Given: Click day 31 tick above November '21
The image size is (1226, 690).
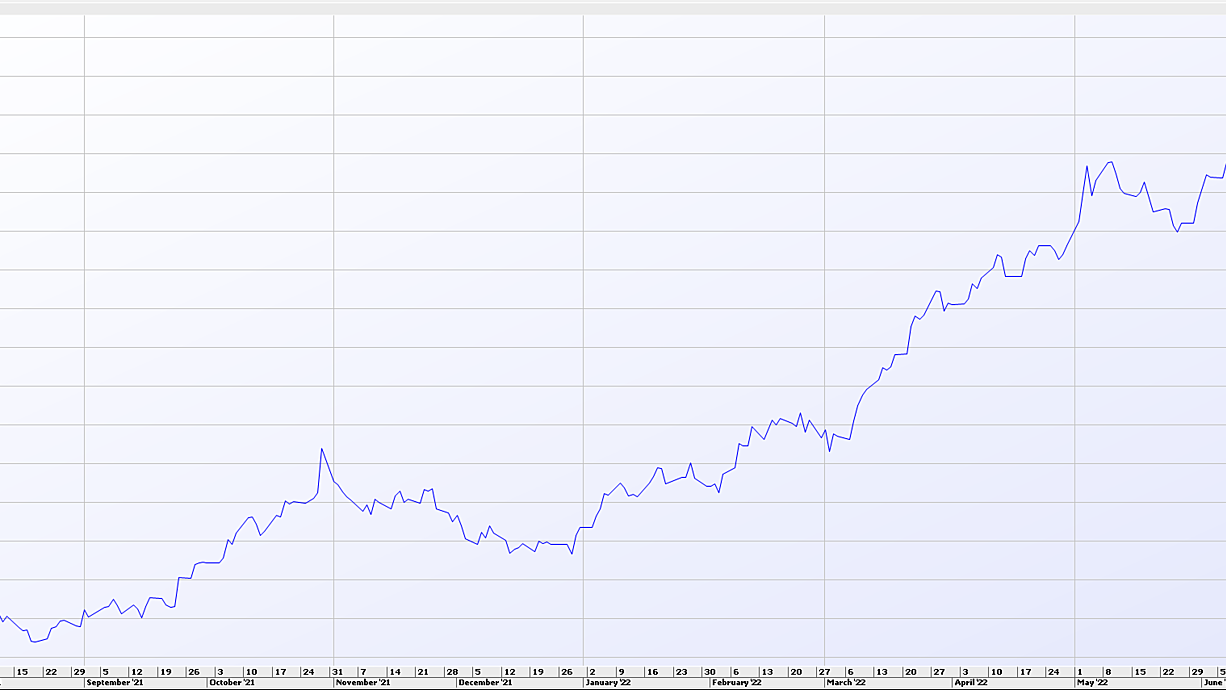Looking at the screenshot, I should (338, 672).
